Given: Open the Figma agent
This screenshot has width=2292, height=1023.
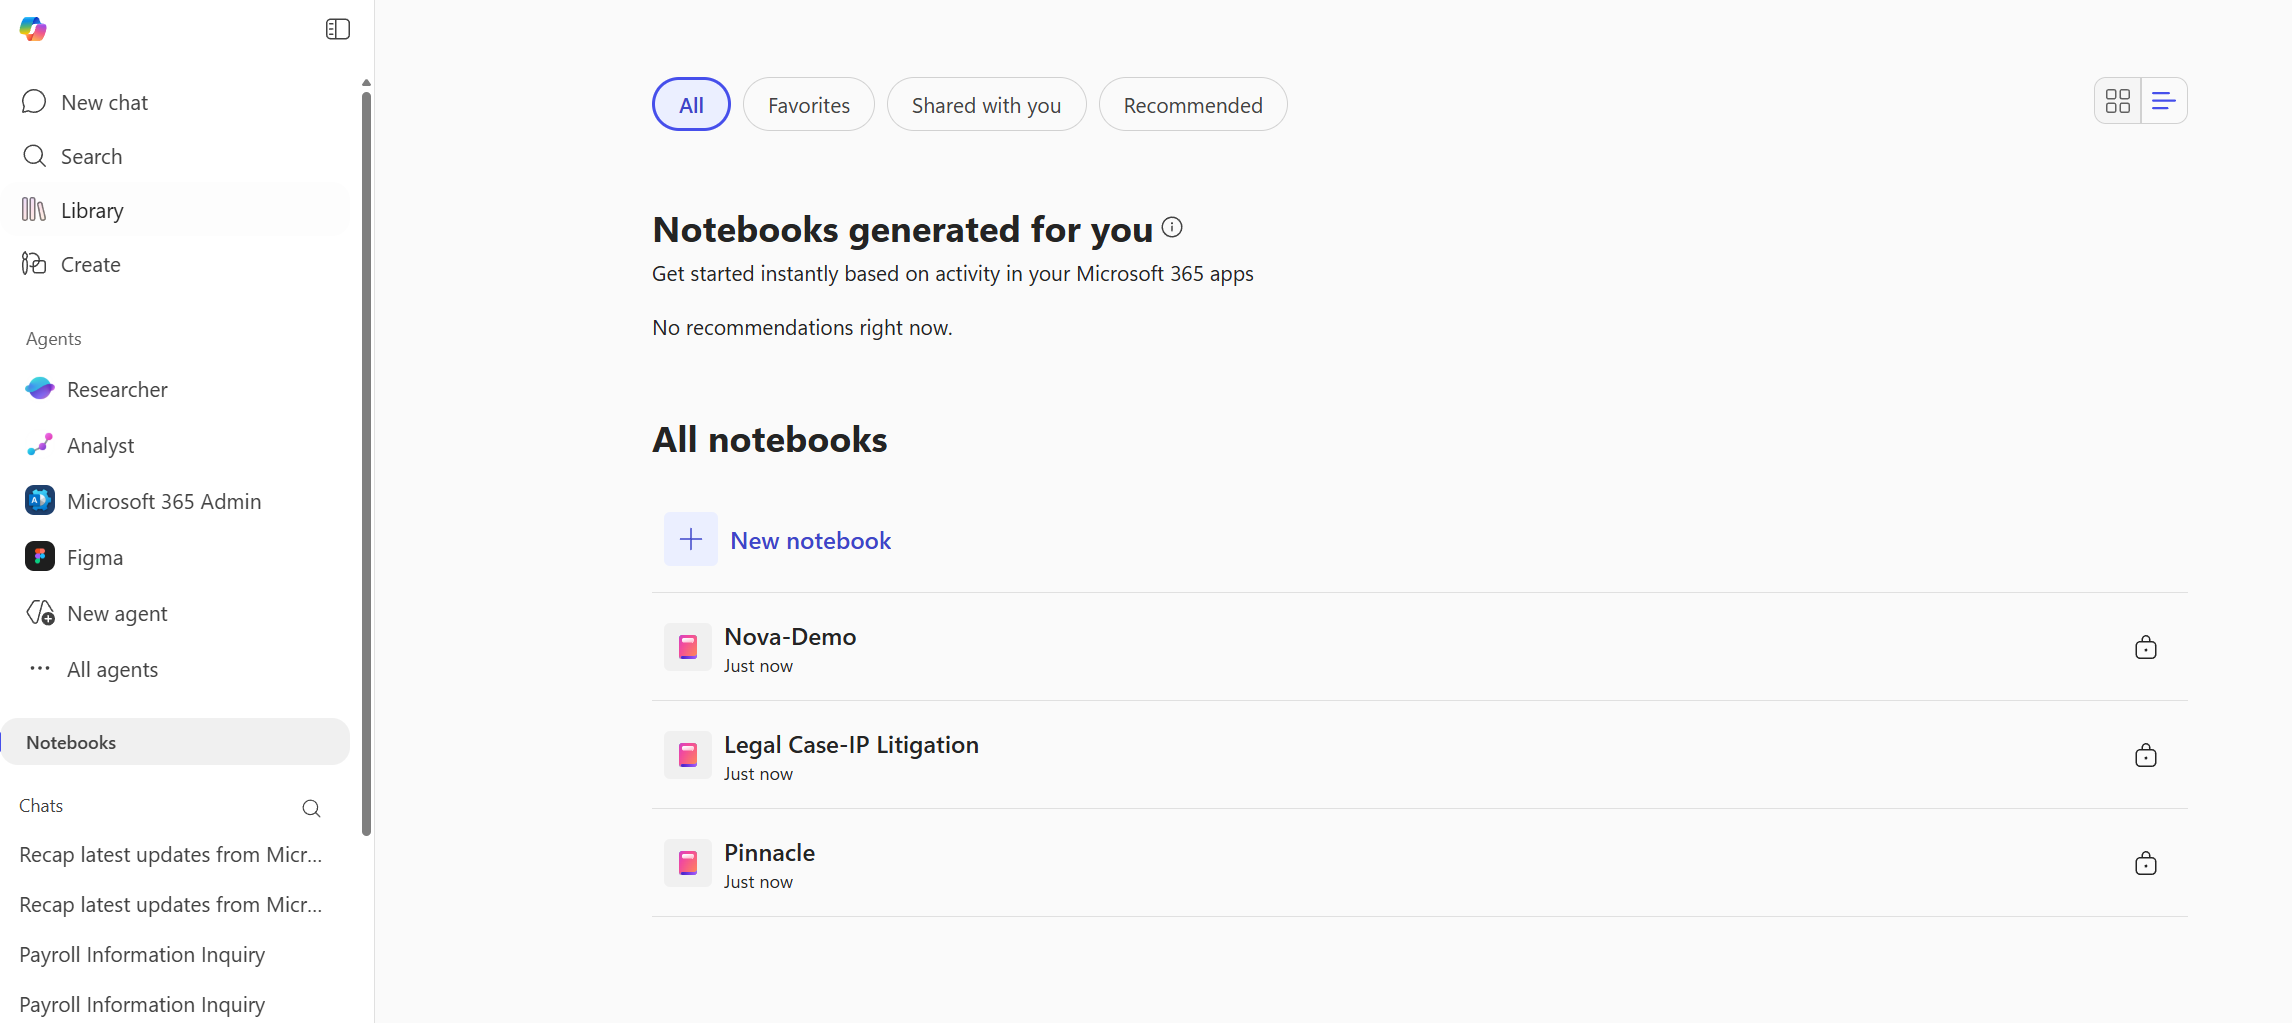Looking at the screenshot, I should click(95, 557).
